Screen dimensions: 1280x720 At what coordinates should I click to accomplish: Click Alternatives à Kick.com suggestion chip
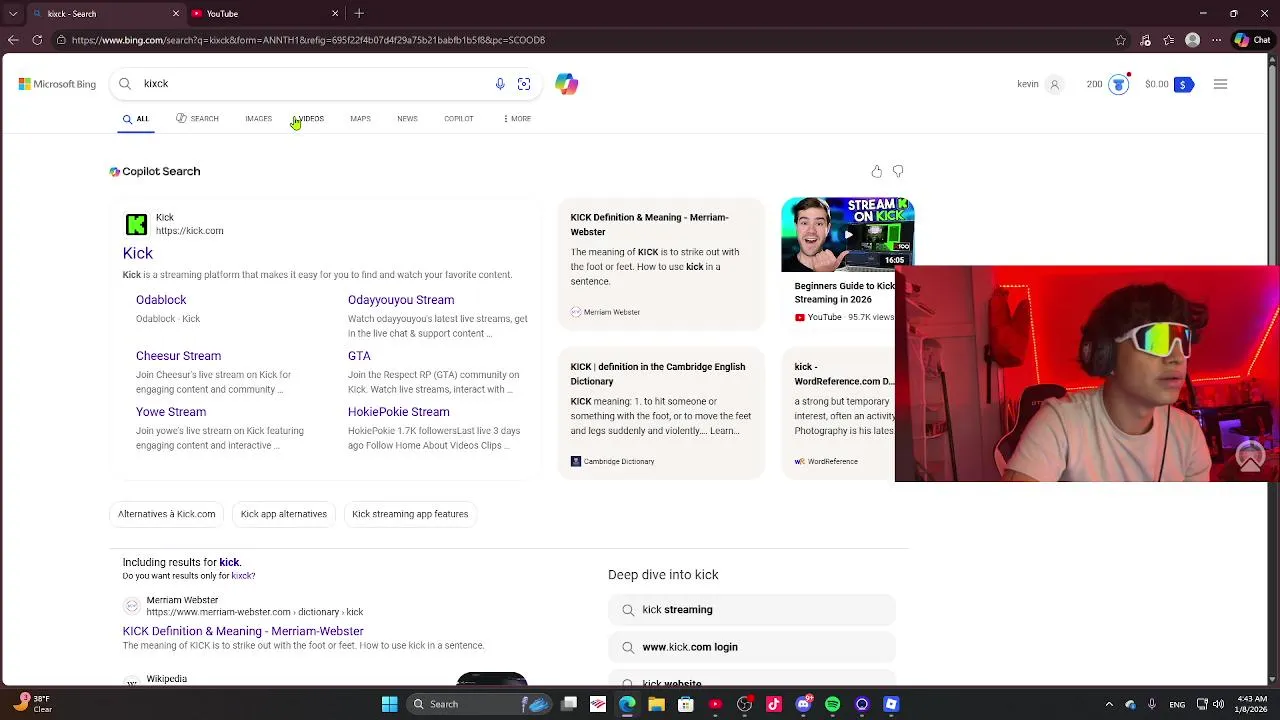tap(167, 514)
